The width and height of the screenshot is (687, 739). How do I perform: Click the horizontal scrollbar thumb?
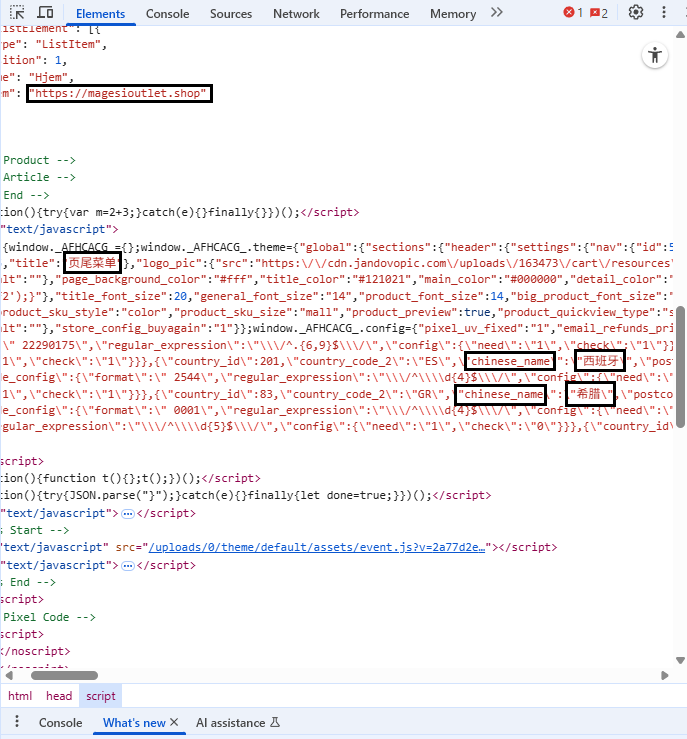click(x=65, y=675)
